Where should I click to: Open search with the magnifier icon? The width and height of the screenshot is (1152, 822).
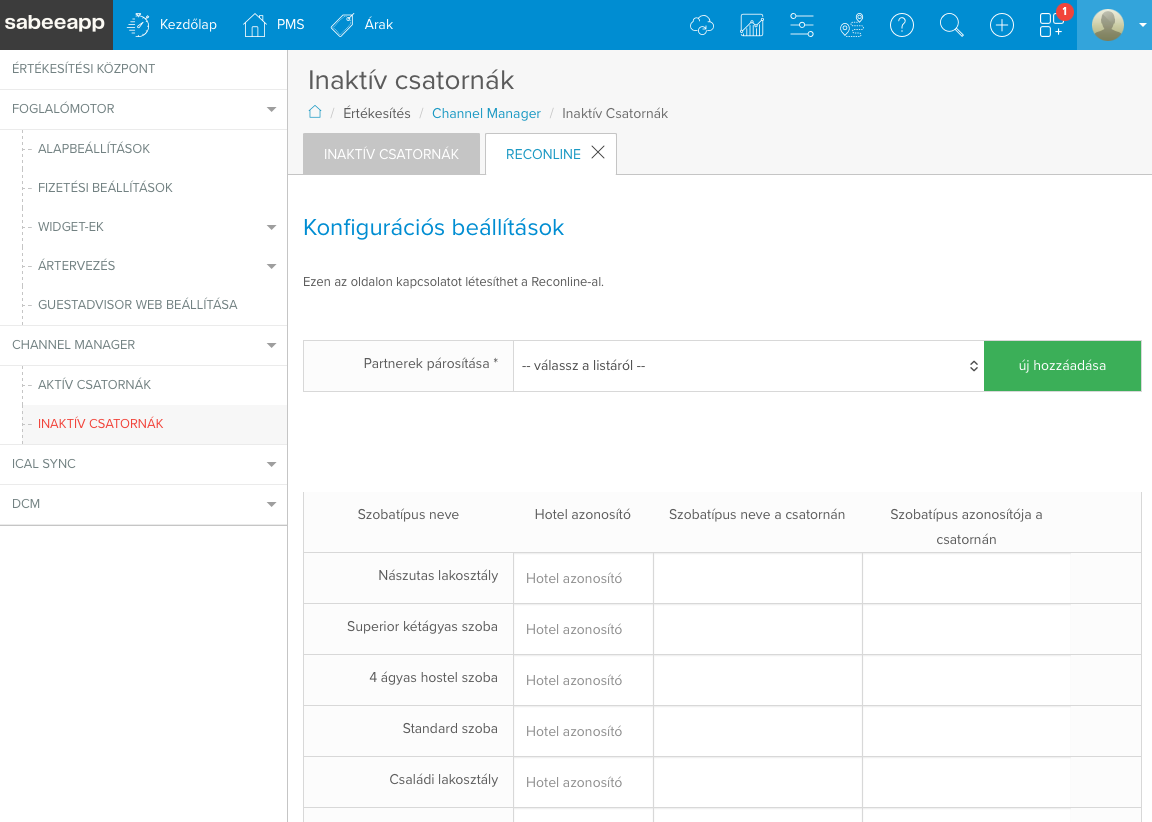pyautogui.click(x=952, y=25)
